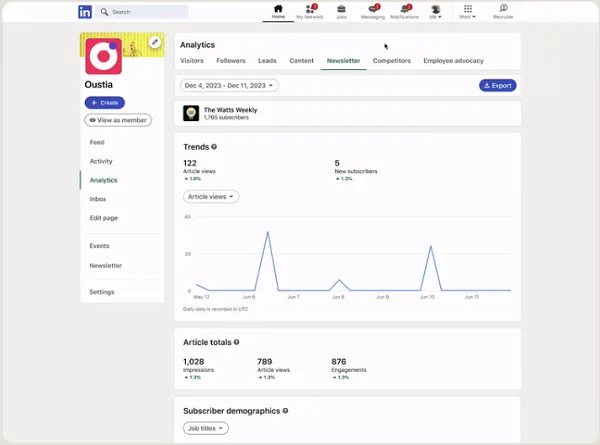This screenshot has height=445, width=600.
Task: Click the search magnifier icon
Action: pos(104,12)
